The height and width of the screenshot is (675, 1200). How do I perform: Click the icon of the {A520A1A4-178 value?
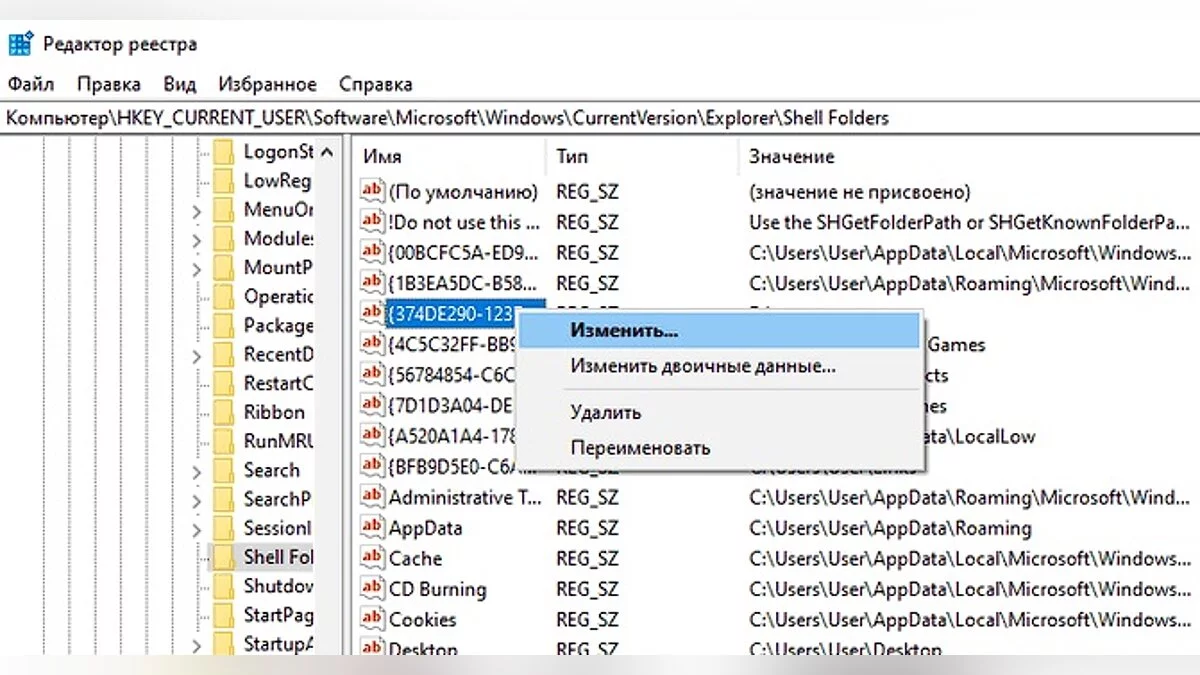373,436
